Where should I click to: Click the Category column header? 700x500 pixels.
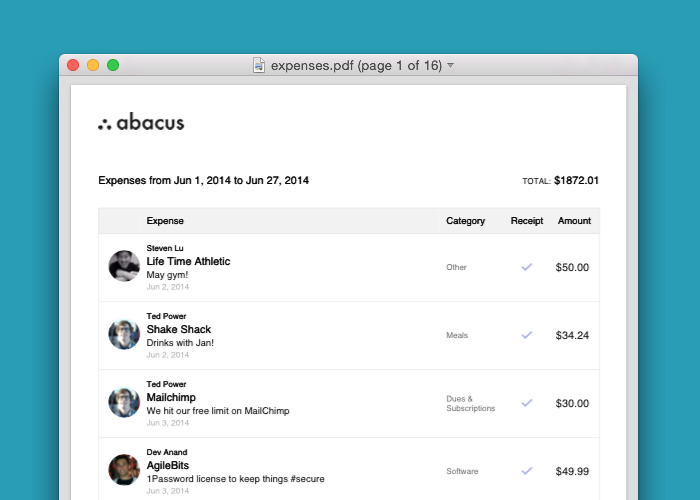coord(465,221)
